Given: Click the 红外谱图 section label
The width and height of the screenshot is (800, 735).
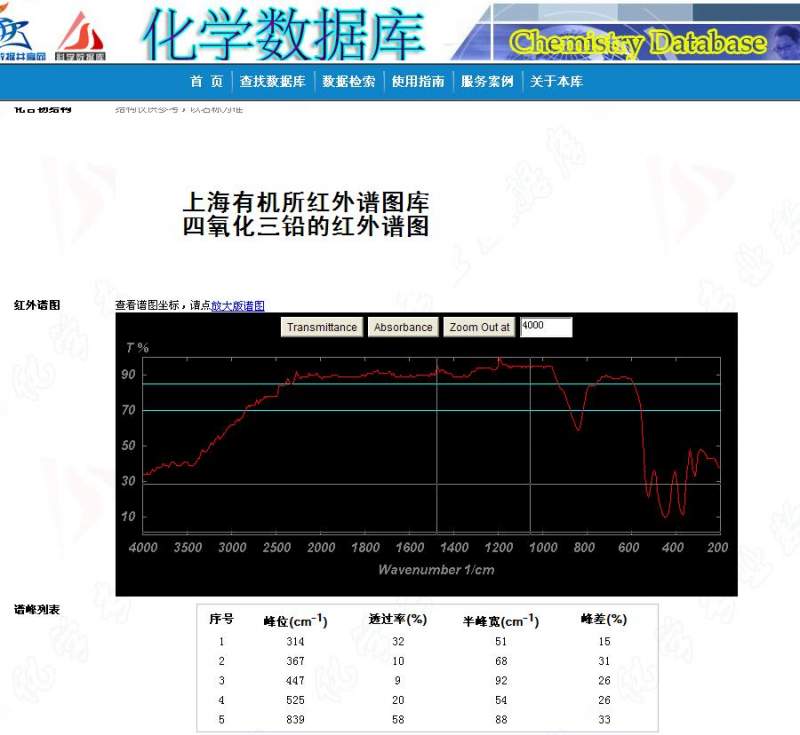Looking at the screenshot, I should (37, 305).
